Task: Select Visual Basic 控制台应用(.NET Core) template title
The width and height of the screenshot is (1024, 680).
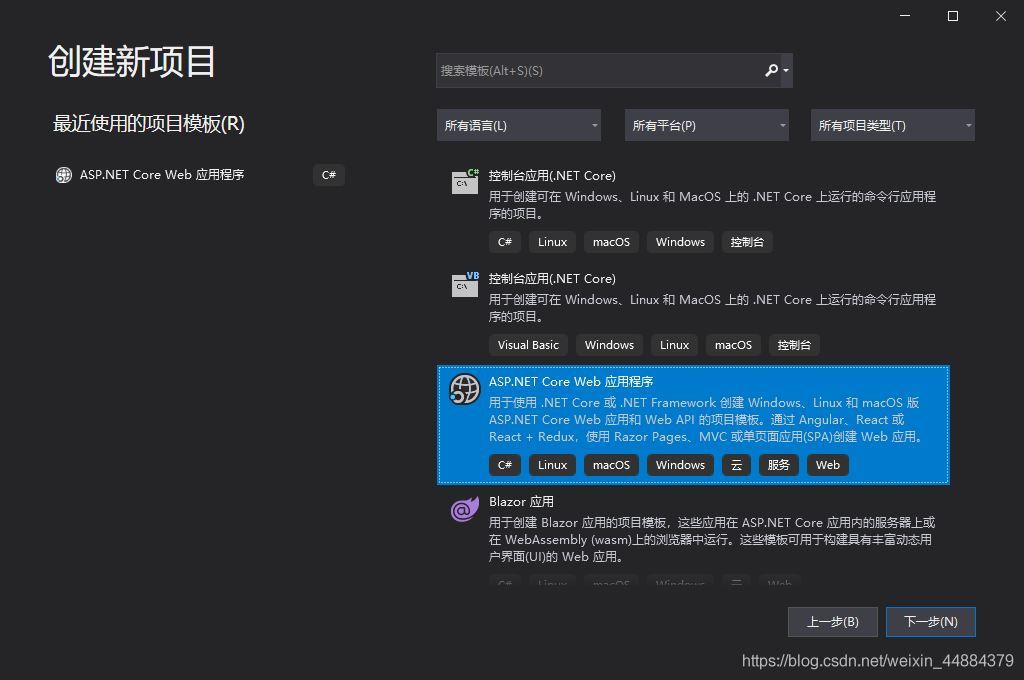Action: click(552, 279)
